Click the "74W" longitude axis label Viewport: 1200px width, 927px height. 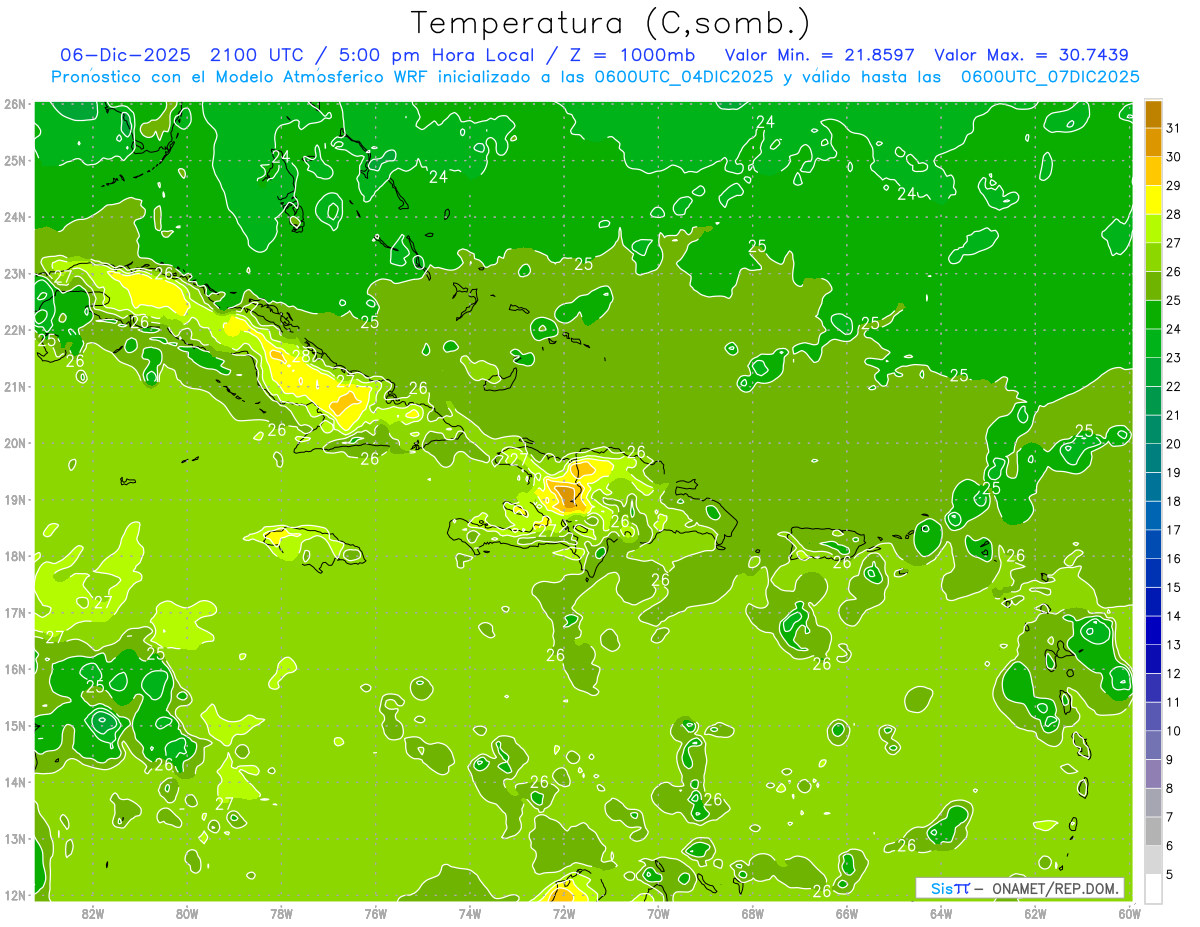point(470,913)
